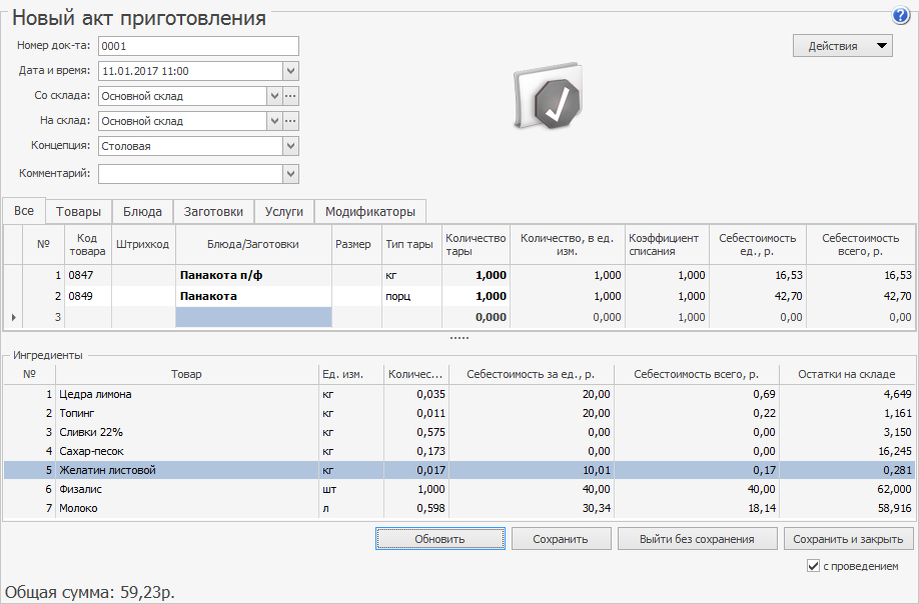This screenshot has height=604, width=919.
Task: Switch to the Все tab
Action: coord(24,211)
